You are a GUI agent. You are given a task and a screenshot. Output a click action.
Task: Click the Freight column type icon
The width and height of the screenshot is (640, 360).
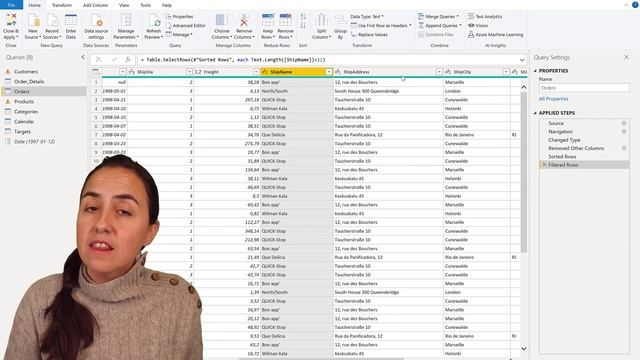pos(198,72)
